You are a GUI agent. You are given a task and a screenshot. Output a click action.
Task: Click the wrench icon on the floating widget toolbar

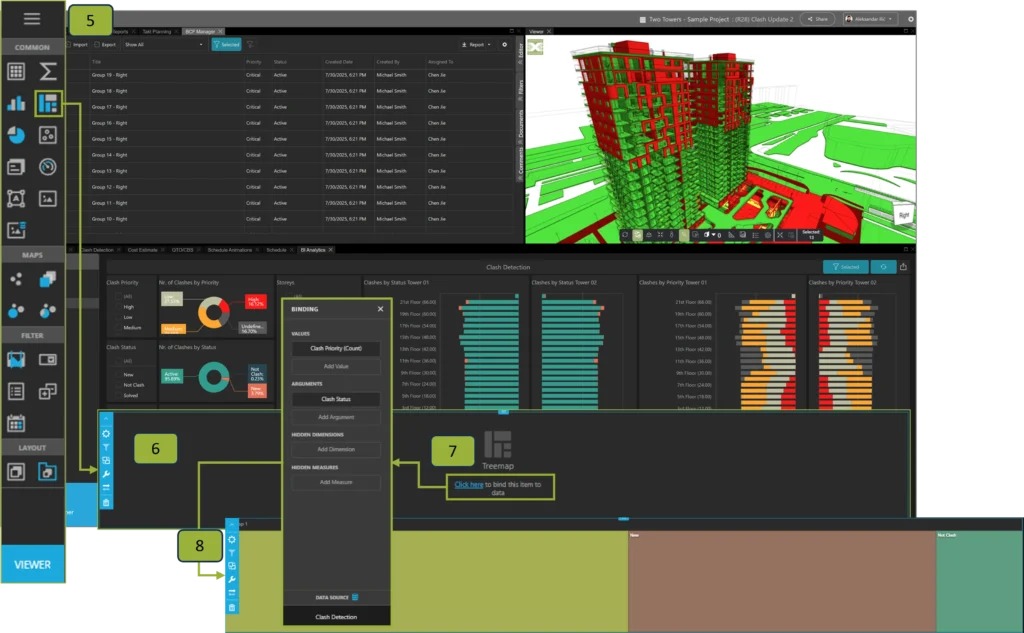[x=107, y=474]
